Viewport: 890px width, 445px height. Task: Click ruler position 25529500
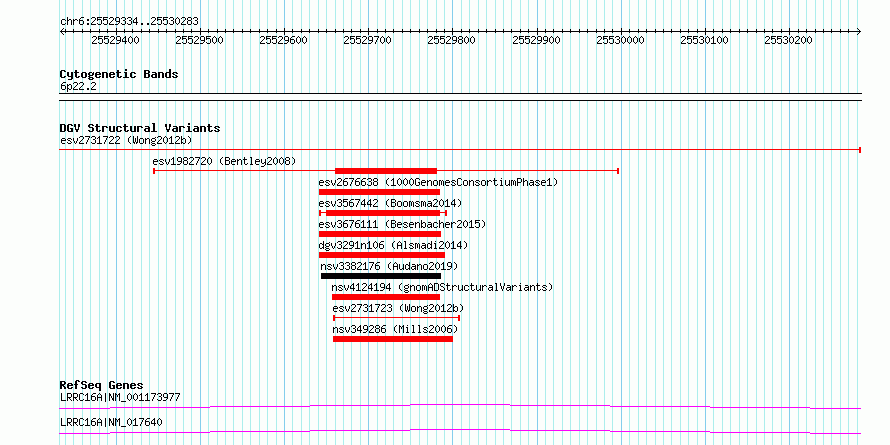199,40
